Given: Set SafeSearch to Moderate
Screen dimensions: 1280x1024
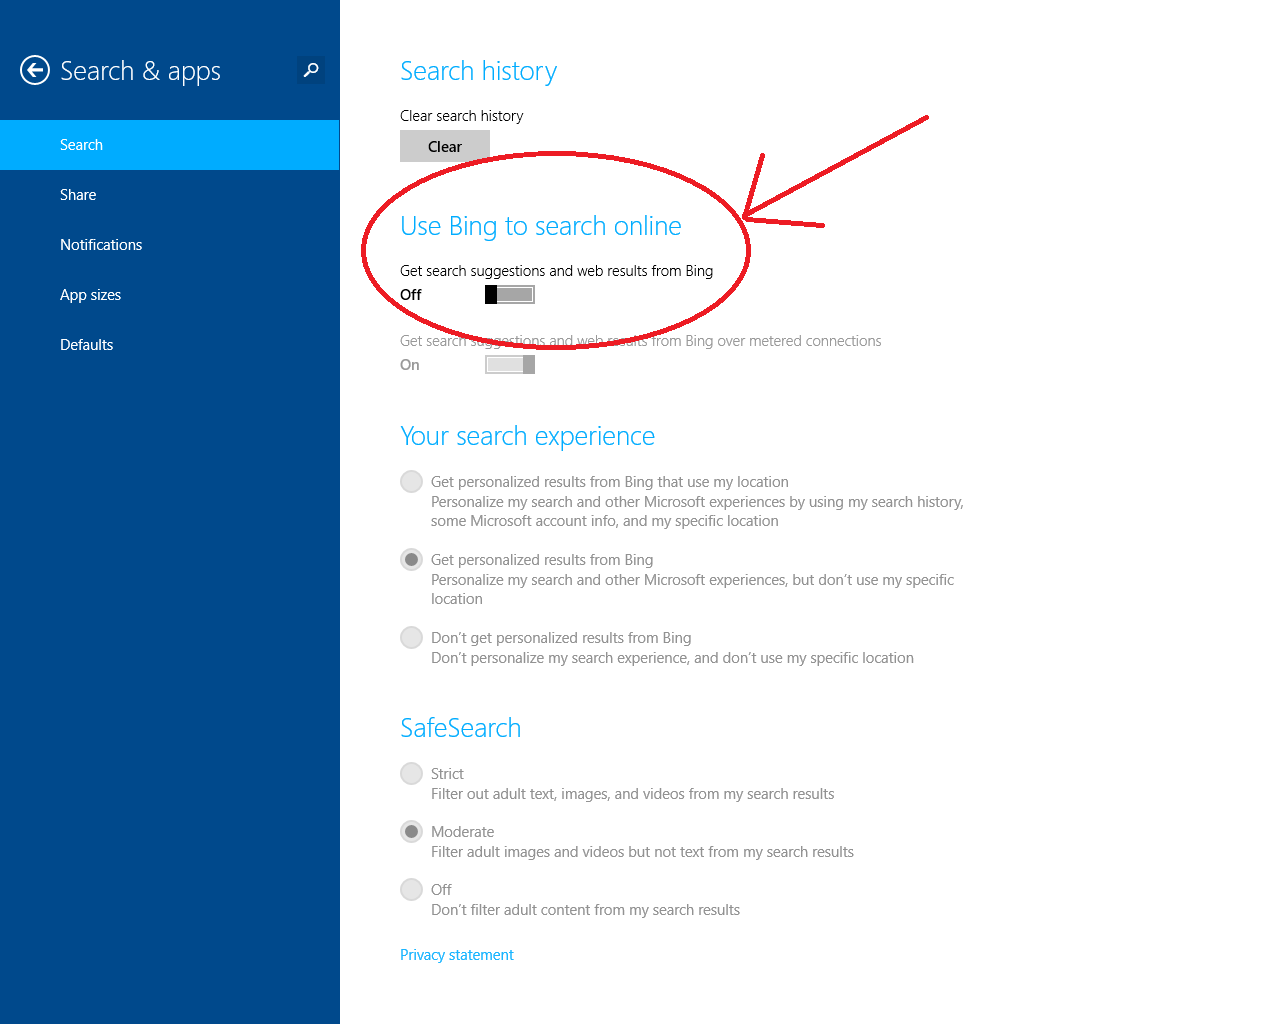Looking at the screenshot, I should pyautogui.click(x=411, y=831).
